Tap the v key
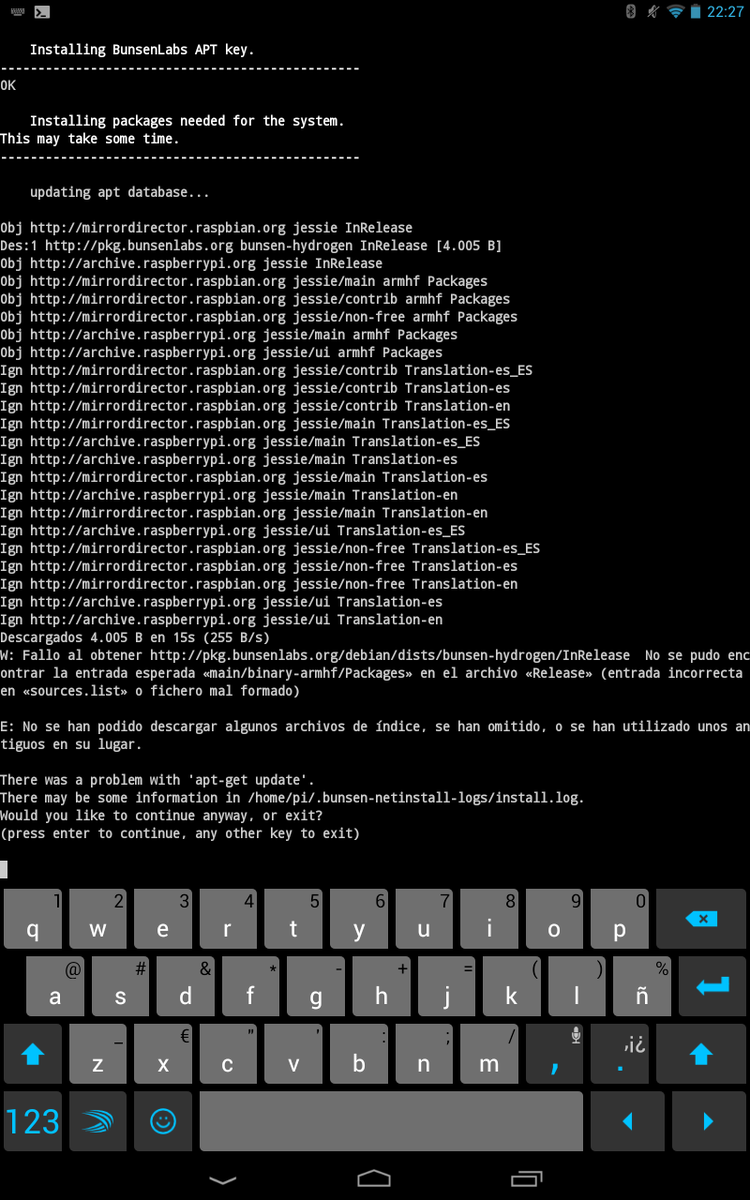The width and height of the screenshot is (750, 1200). click(294, 1053)
